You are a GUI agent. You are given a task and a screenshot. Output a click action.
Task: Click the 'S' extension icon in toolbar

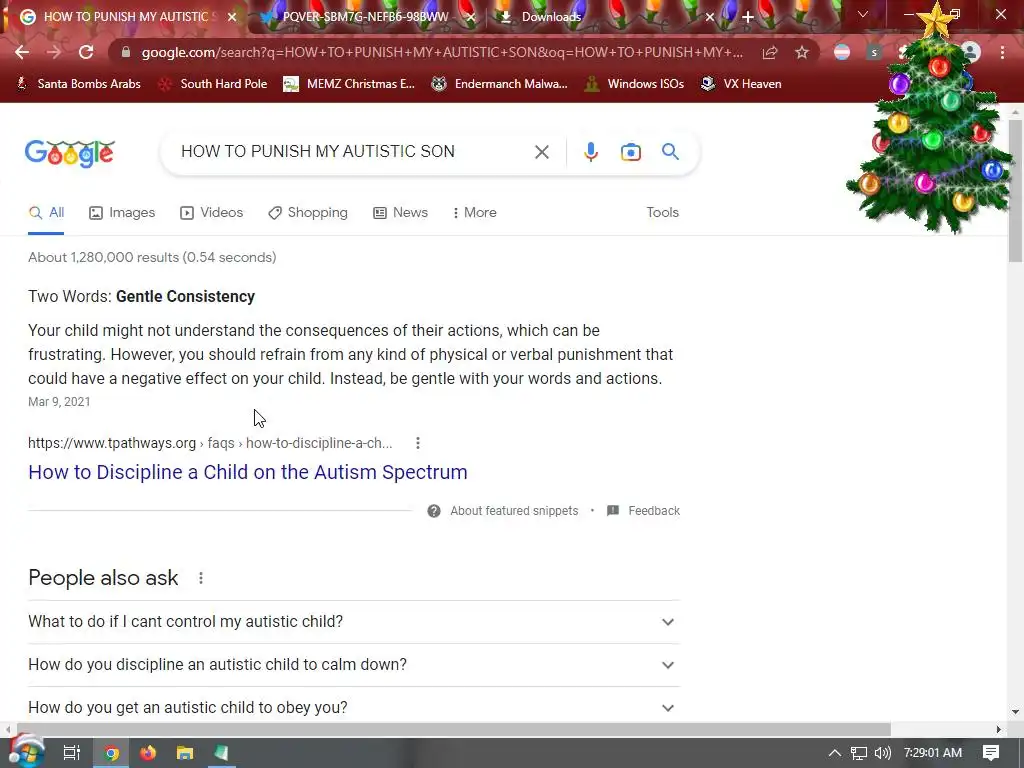tap(874, 52)
